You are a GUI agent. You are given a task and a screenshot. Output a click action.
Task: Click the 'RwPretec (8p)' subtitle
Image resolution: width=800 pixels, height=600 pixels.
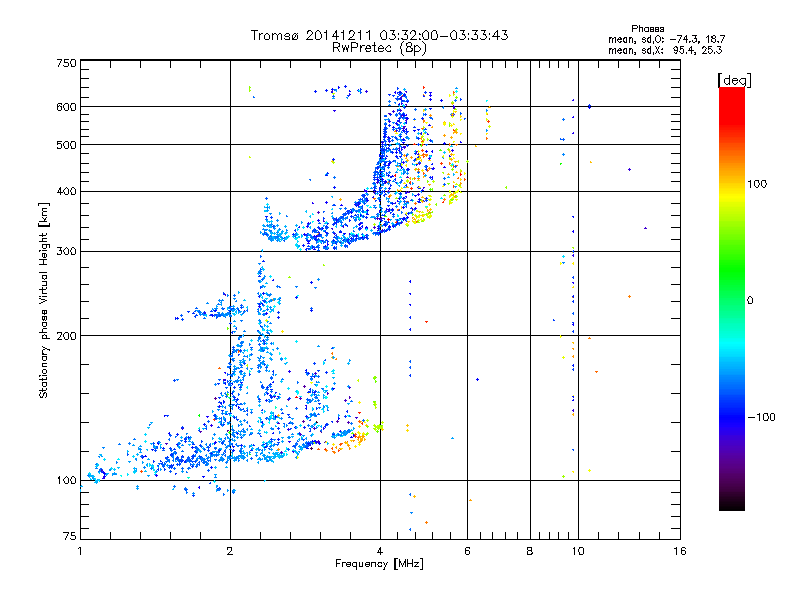coord(380,48)
